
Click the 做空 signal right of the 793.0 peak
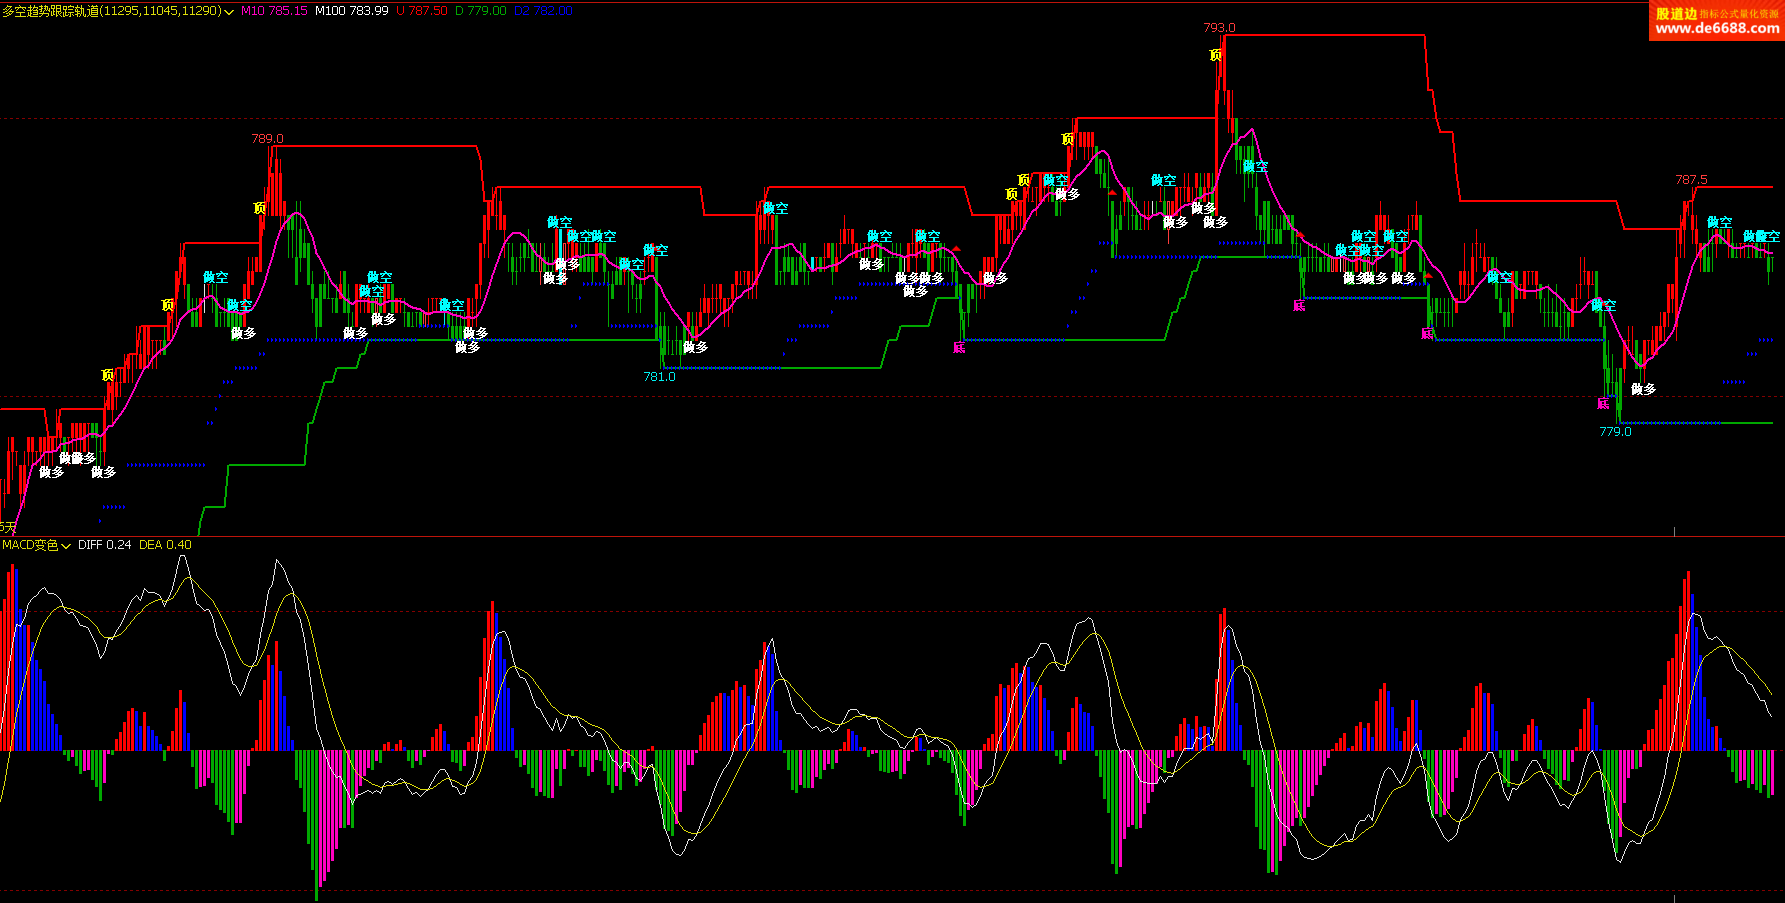pyautogui.click(x=1255, y=166)
